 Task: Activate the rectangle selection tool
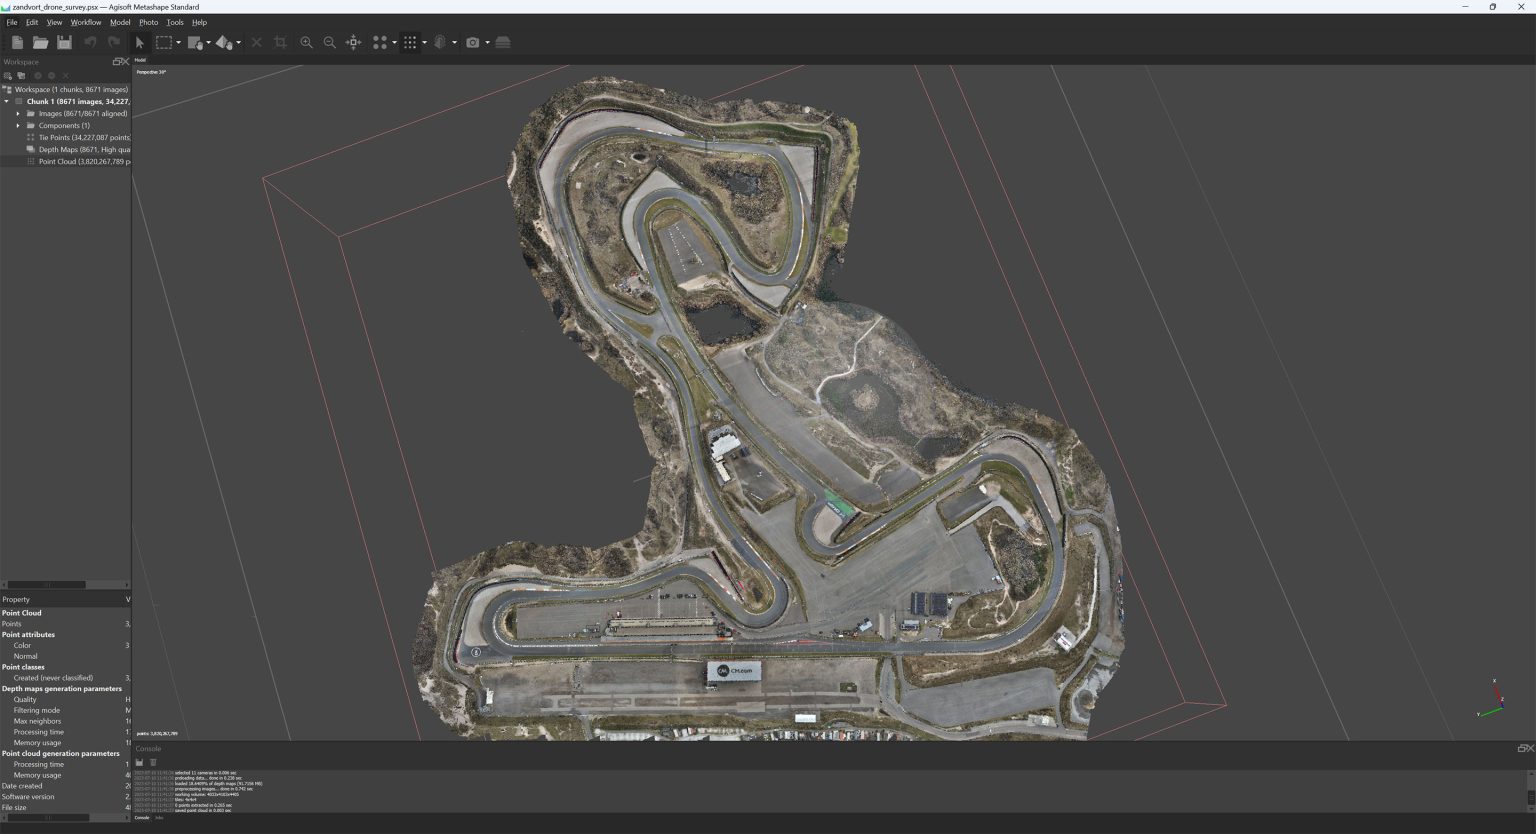tap(164, 42)
